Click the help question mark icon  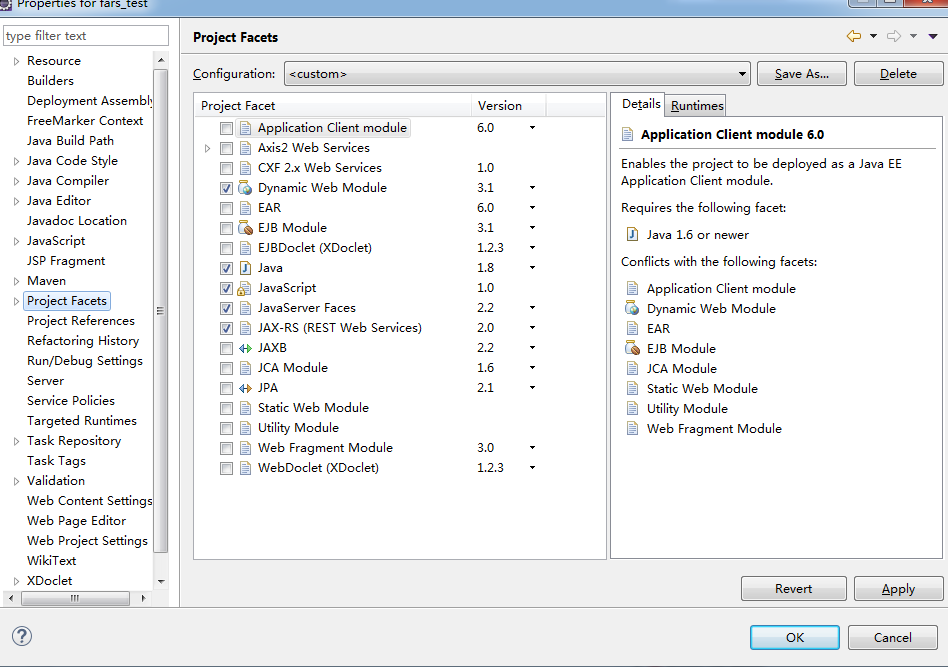coord(22,636)
